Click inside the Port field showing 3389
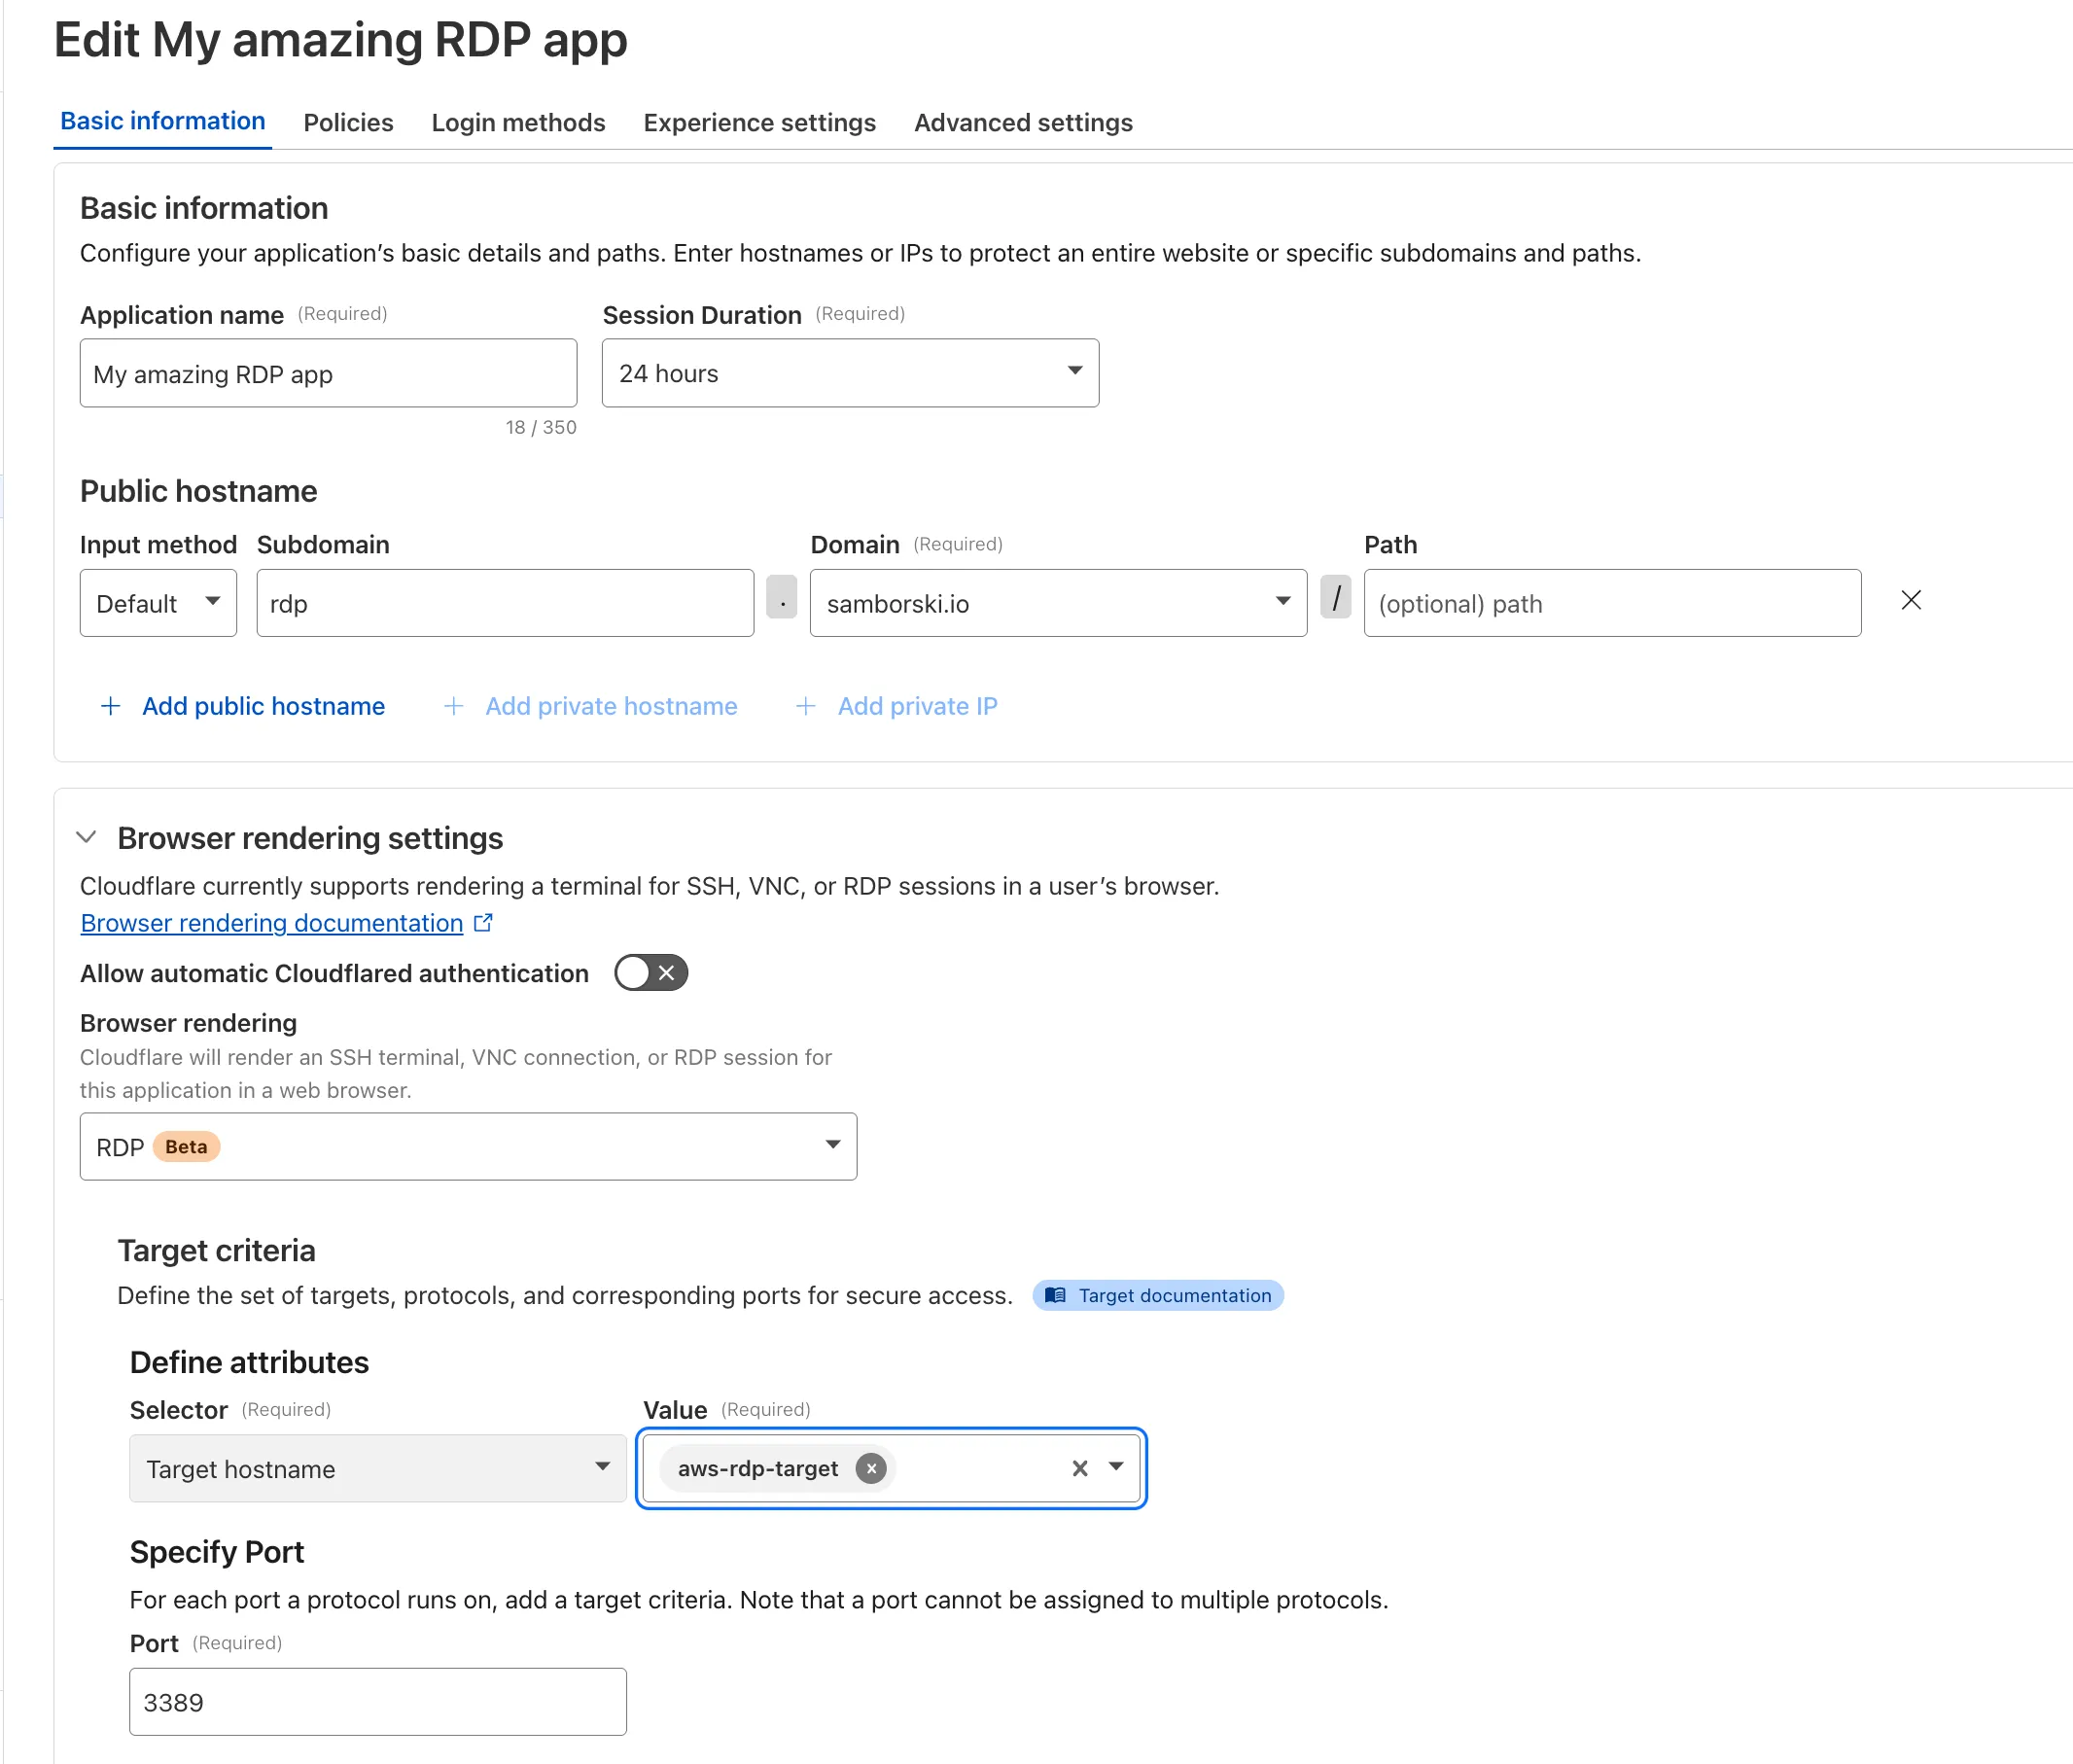This screenshot has height=1764, width=2073. 377,1701
